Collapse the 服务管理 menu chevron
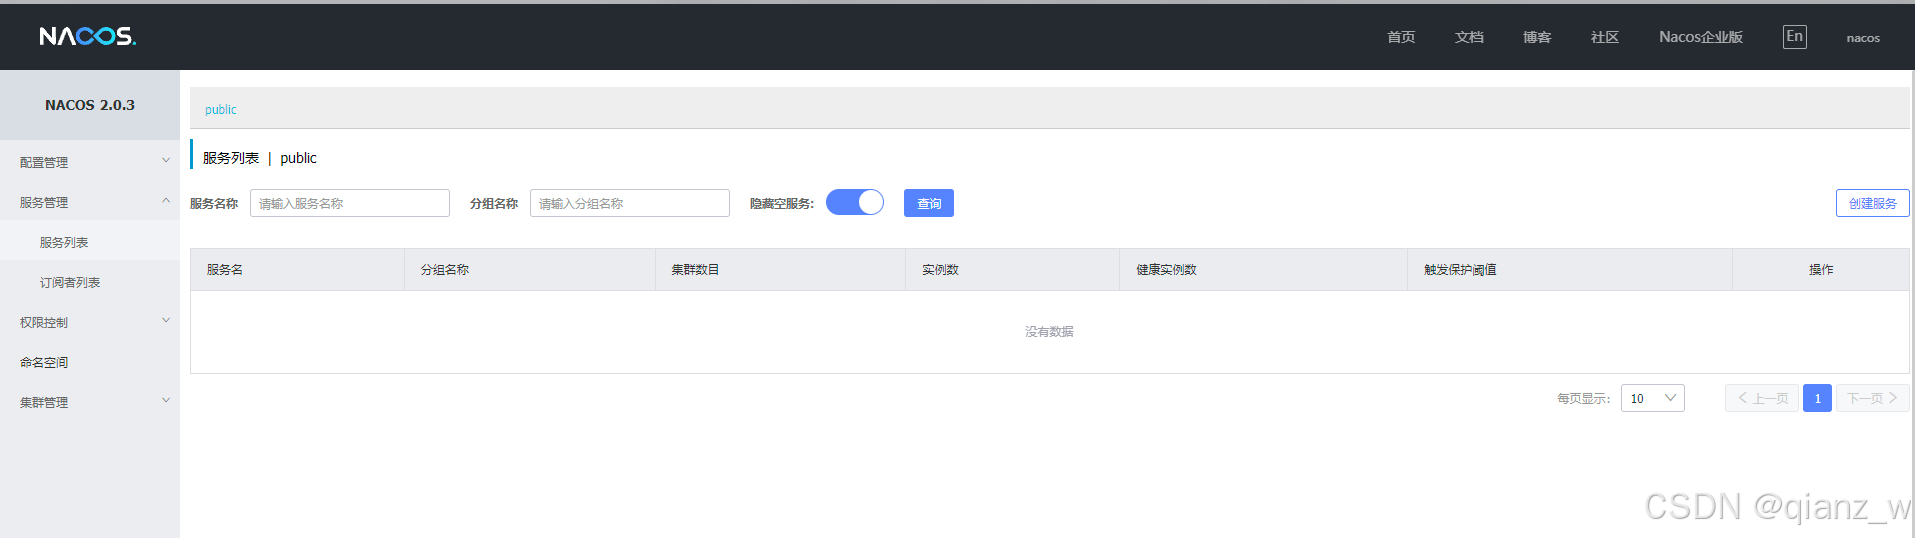 pos(166,200)
